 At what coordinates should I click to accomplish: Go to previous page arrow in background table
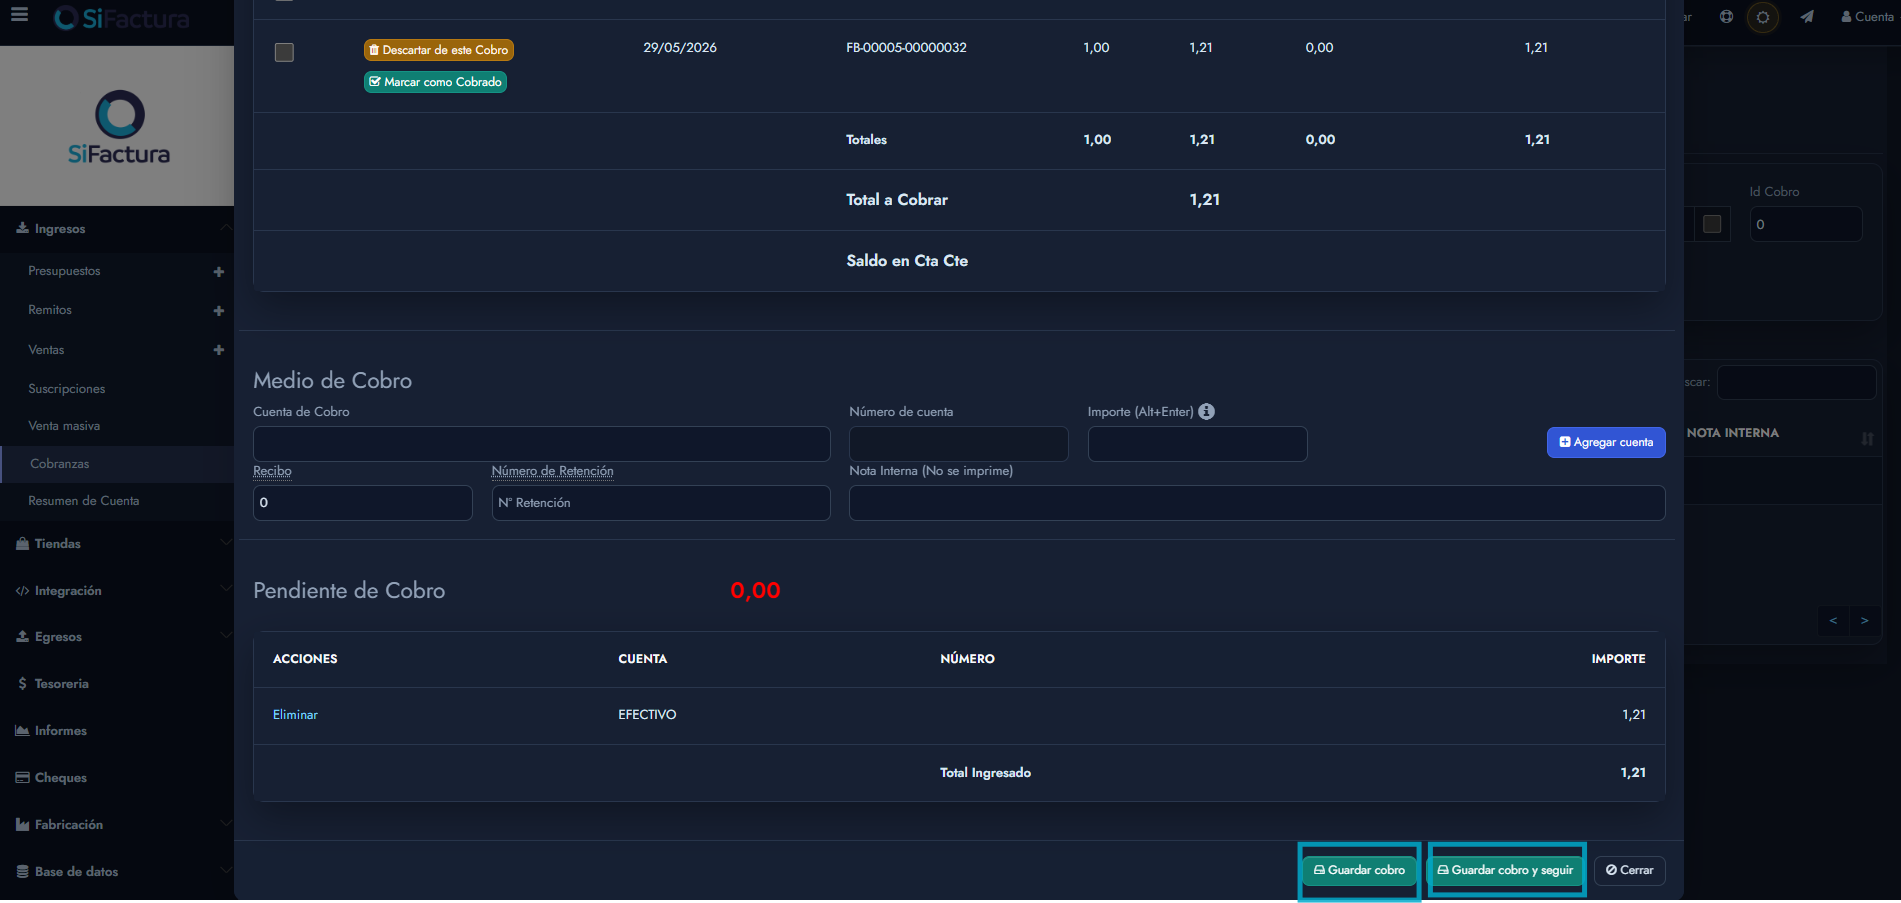click(1833, 621)
